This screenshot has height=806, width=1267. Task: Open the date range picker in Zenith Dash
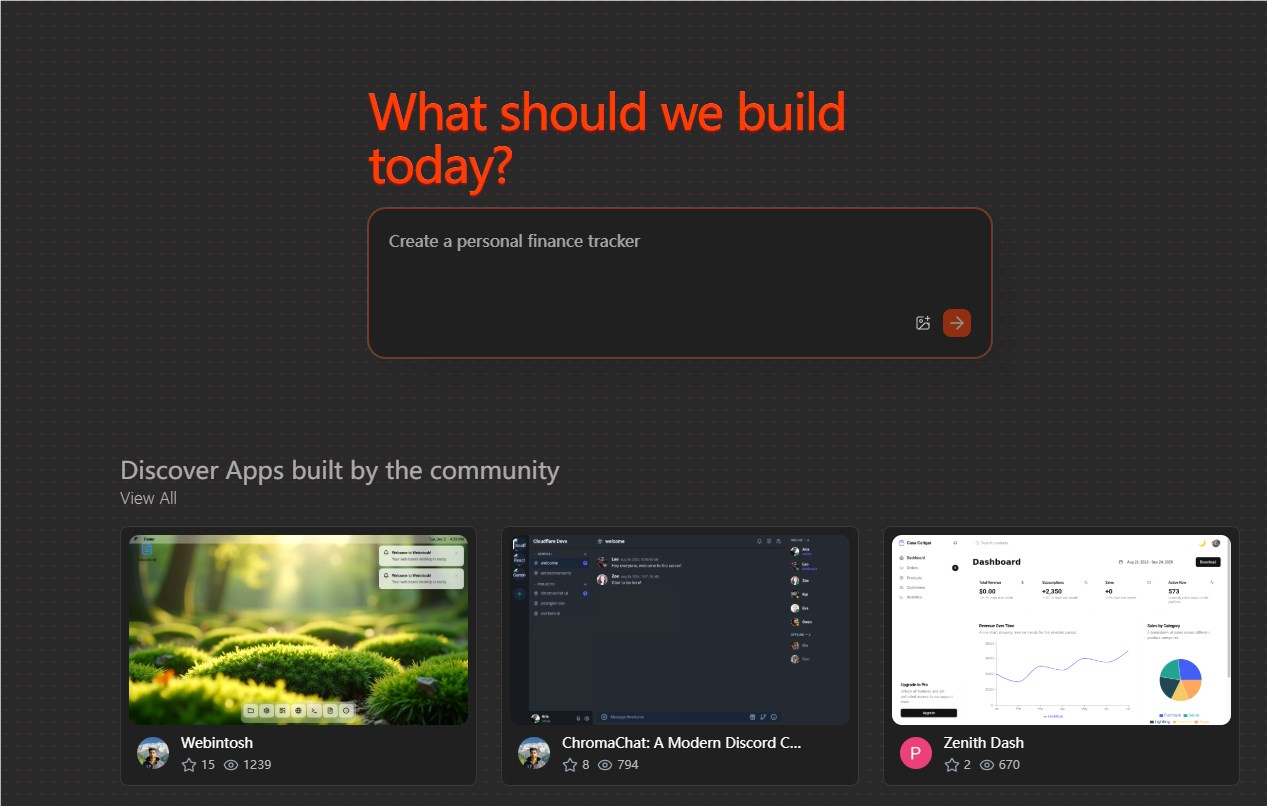coord(1147,562)
